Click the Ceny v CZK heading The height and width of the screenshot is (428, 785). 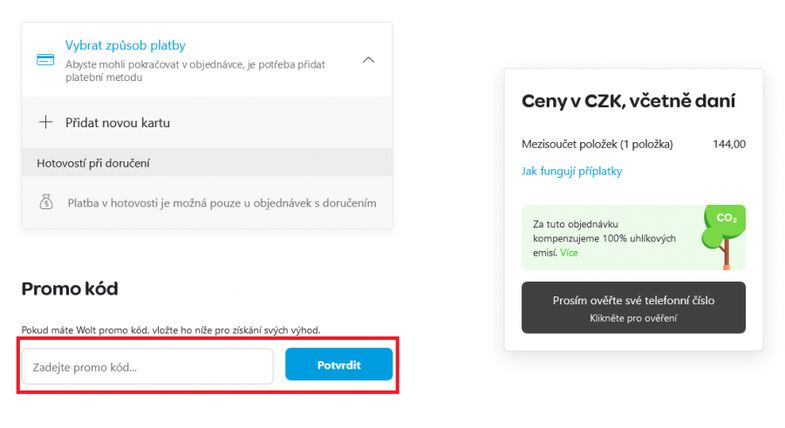tap(628, 101)
